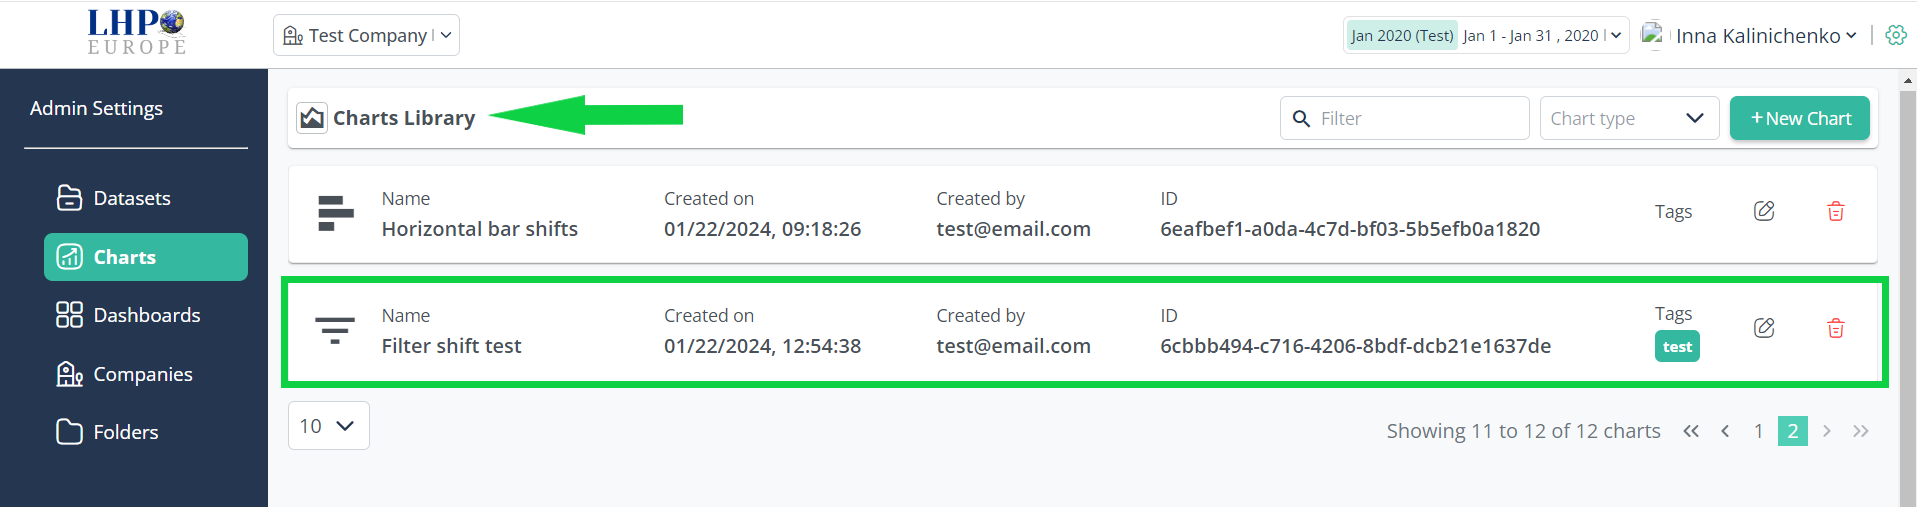This screenshot has width=1917, height=510.
Task: Expand the Chart type dropdown
Action: coord(1629,118)
